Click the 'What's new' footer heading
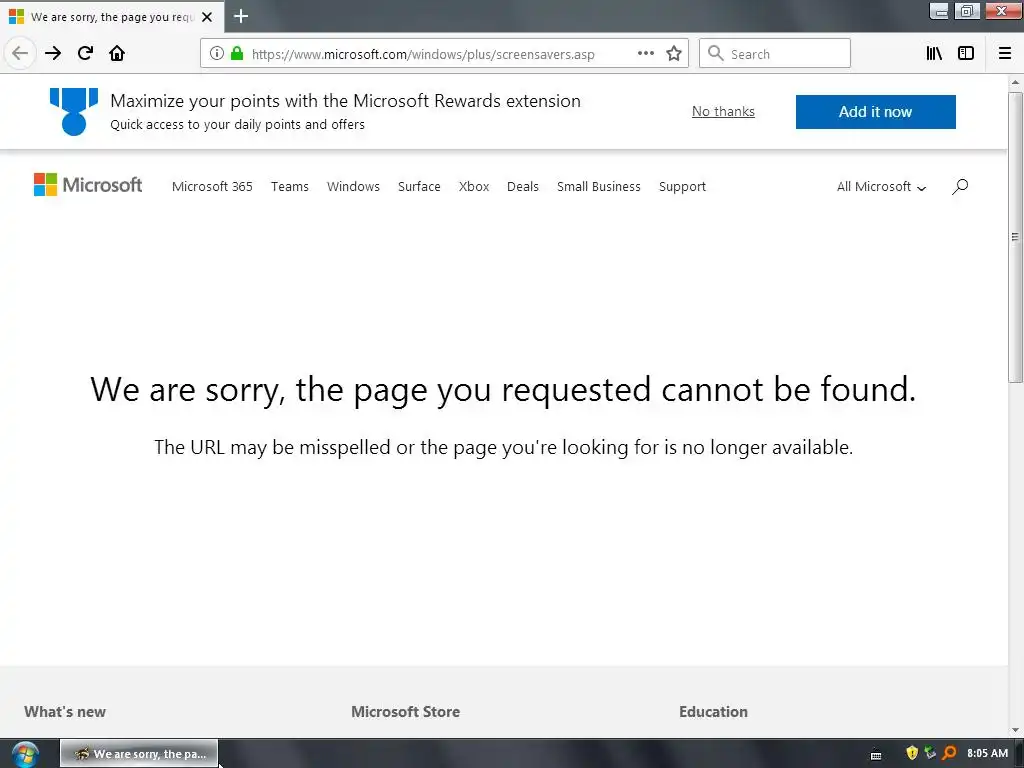The width and height of the screenshot is (1024, 768). pos(65,712)
